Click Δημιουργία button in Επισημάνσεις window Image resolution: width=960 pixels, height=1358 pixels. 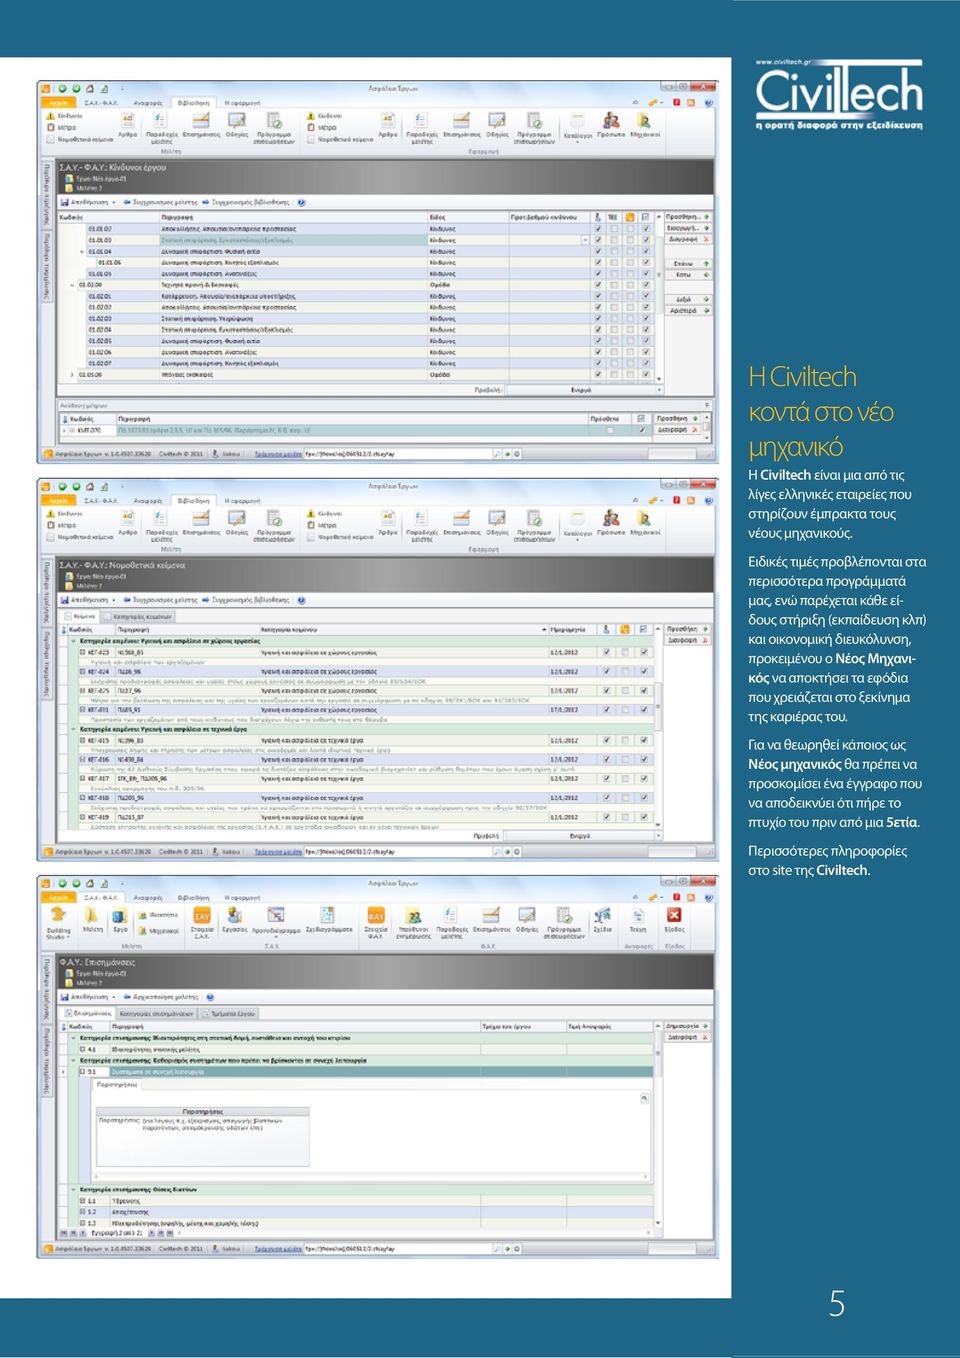point(687,1026)
